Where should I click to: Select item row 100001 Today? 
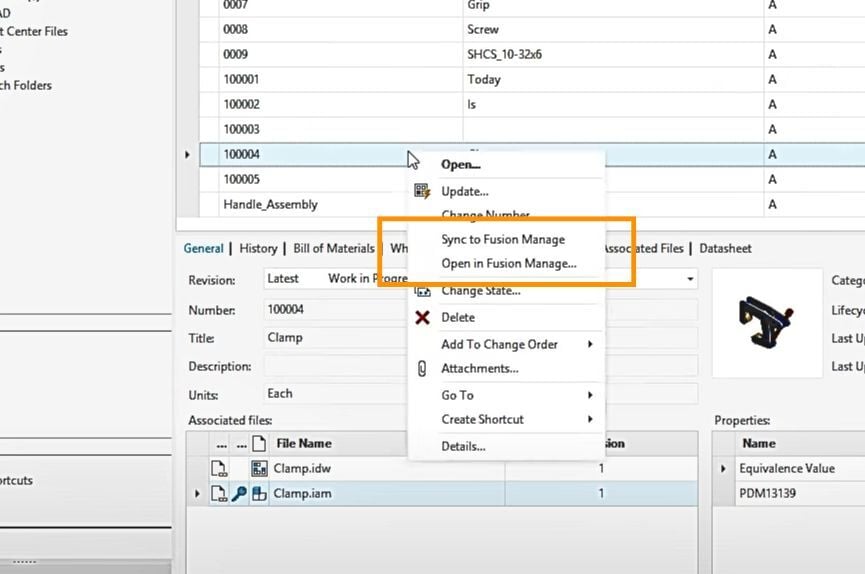[x=532, y=79]
